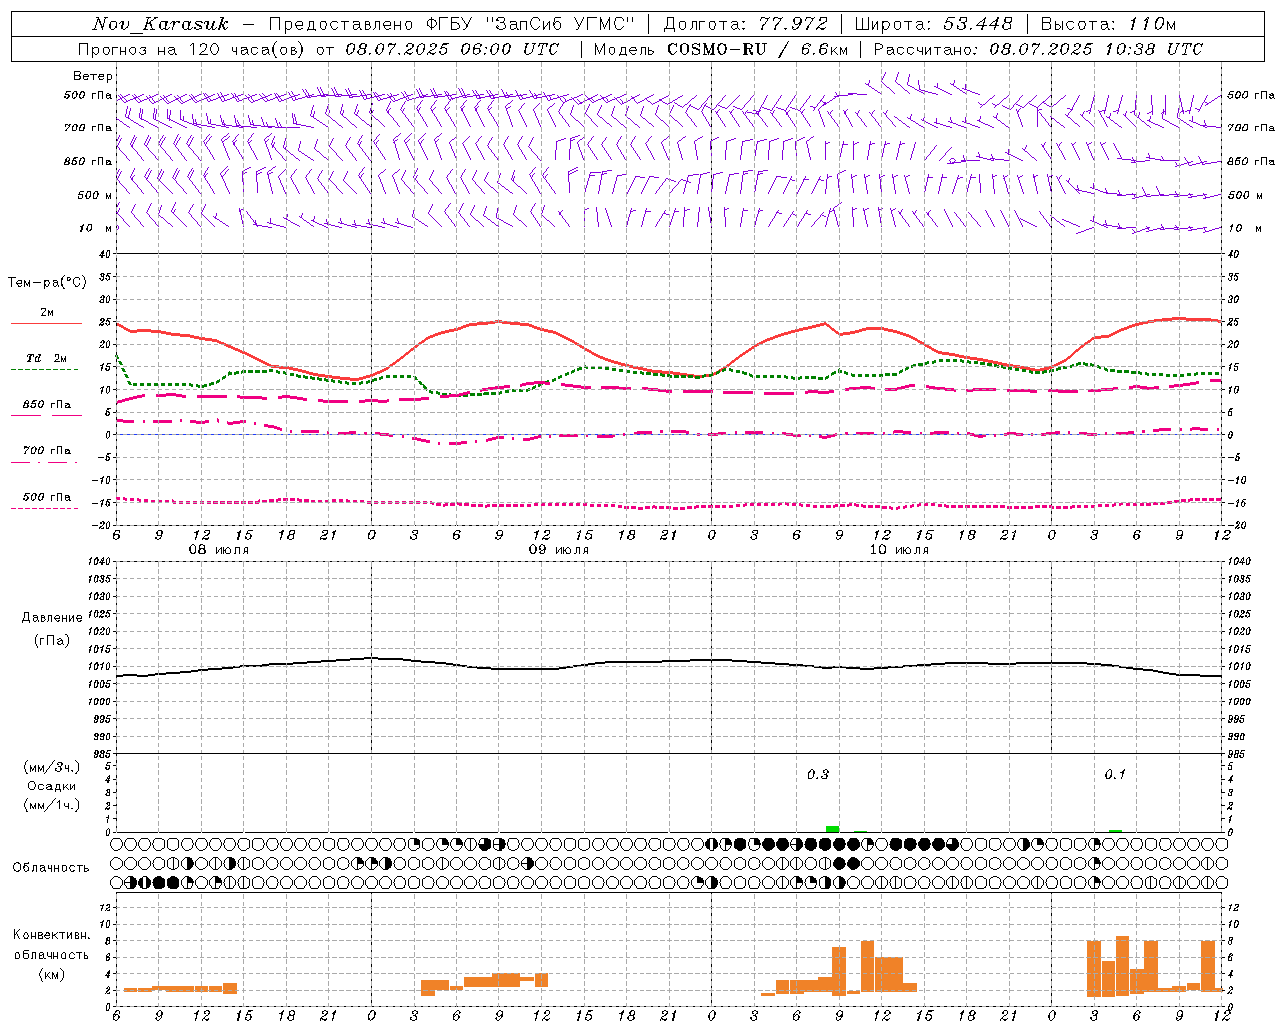
Task: Click the '09 июля' date label
Action: tap(559, 550)
